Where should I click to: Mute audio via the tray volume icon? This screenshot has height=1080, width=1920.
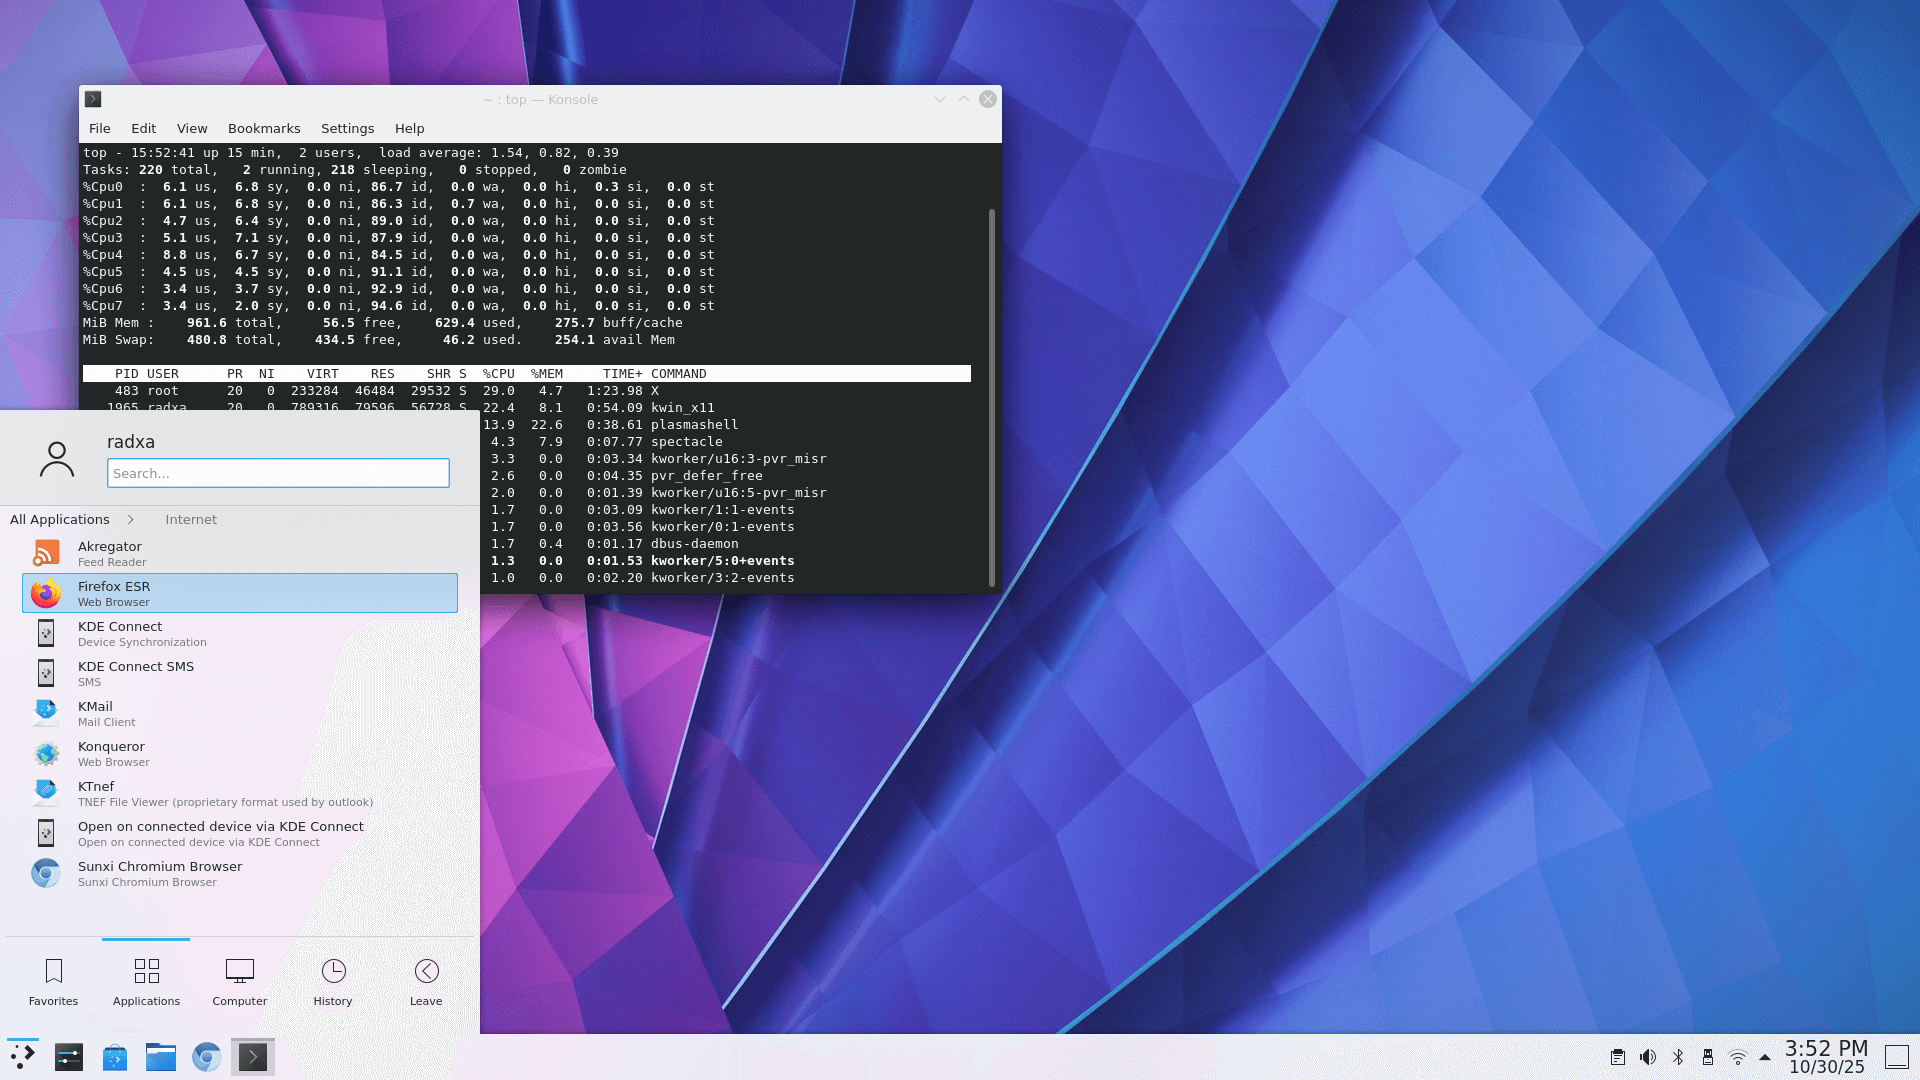(x=1648, y=1057)
